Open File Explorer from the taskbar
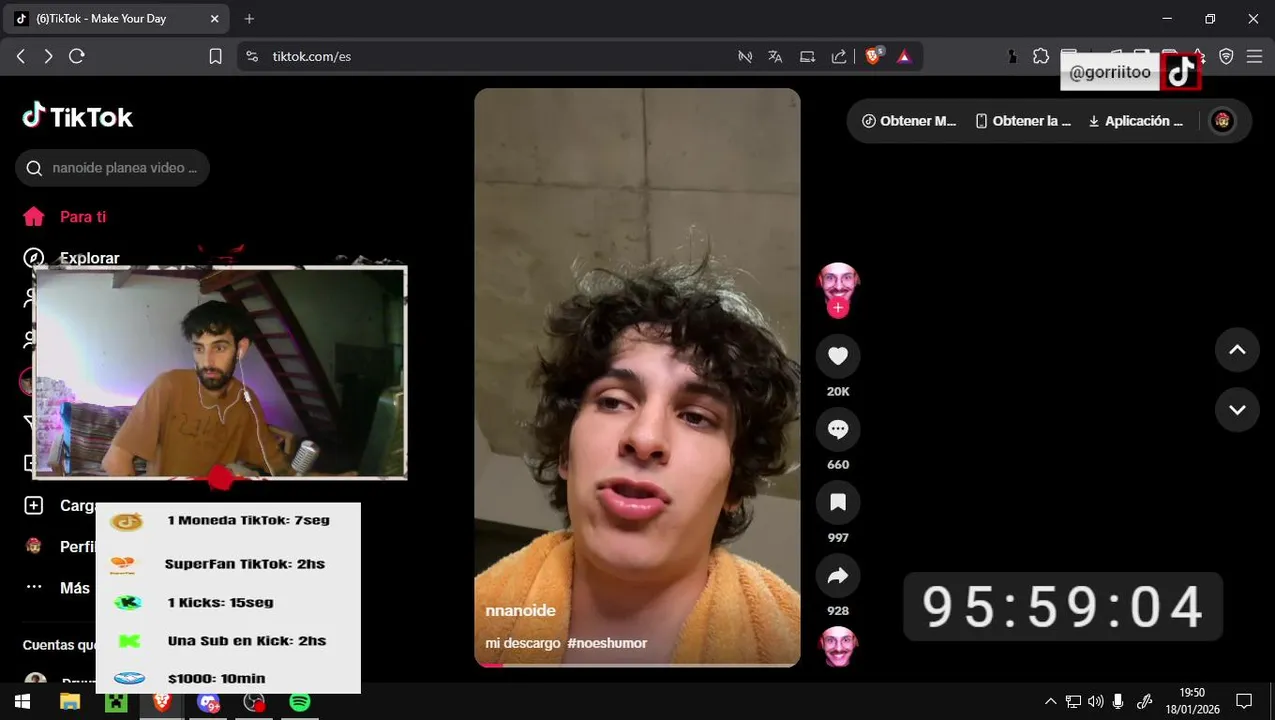1275x720 pixels. point(69,702)
